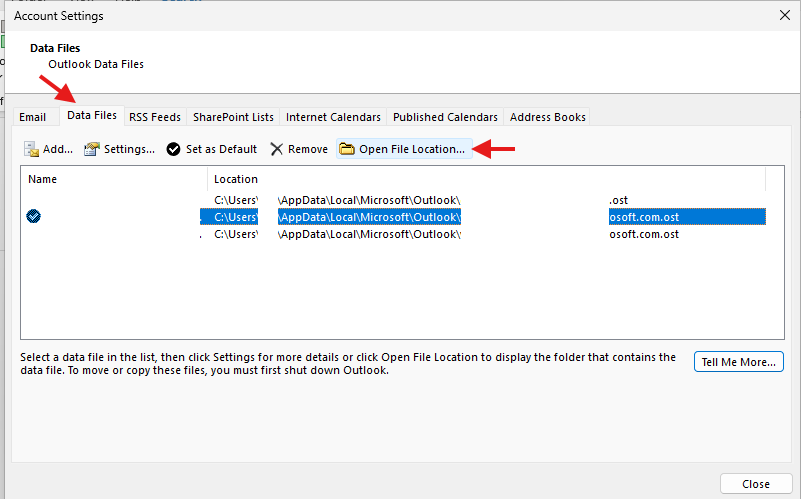
Task: Close the Account Settings dialog
Action: coord(785,16)
